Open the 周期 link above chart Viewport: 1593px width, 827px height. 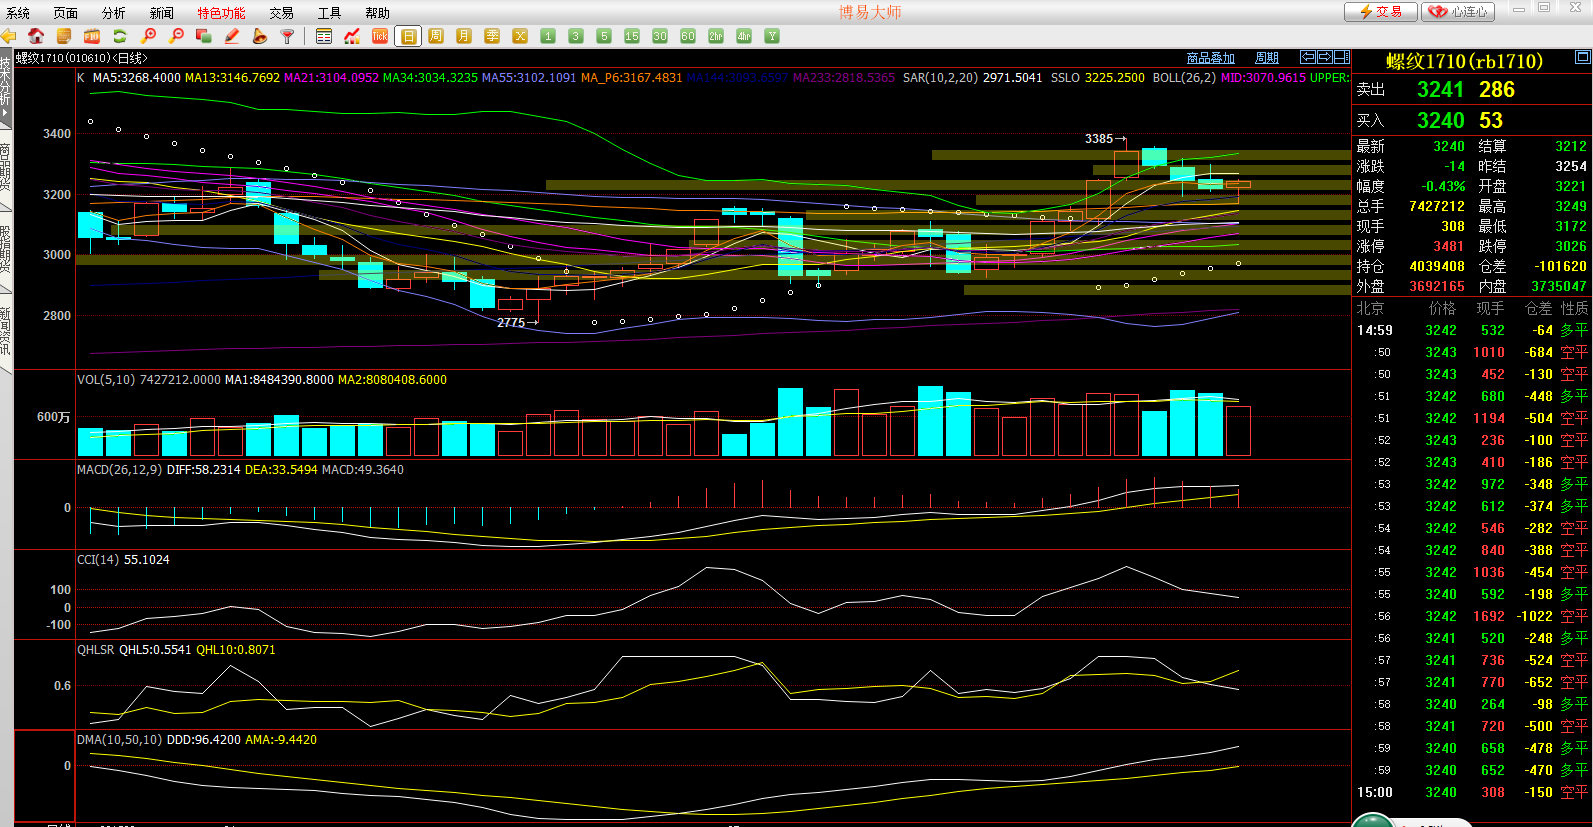point(1267,58)
